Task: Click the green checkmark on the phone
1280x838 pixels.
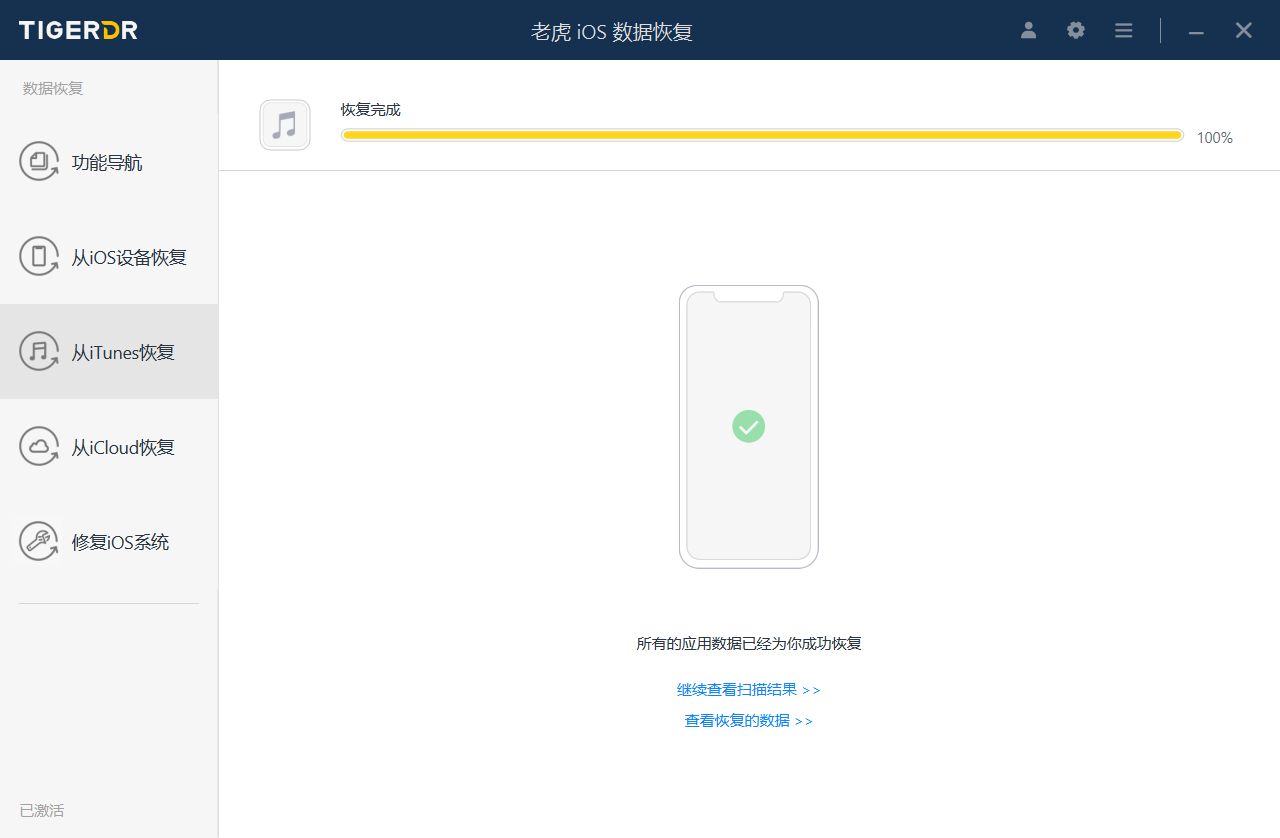Action: 748,426
